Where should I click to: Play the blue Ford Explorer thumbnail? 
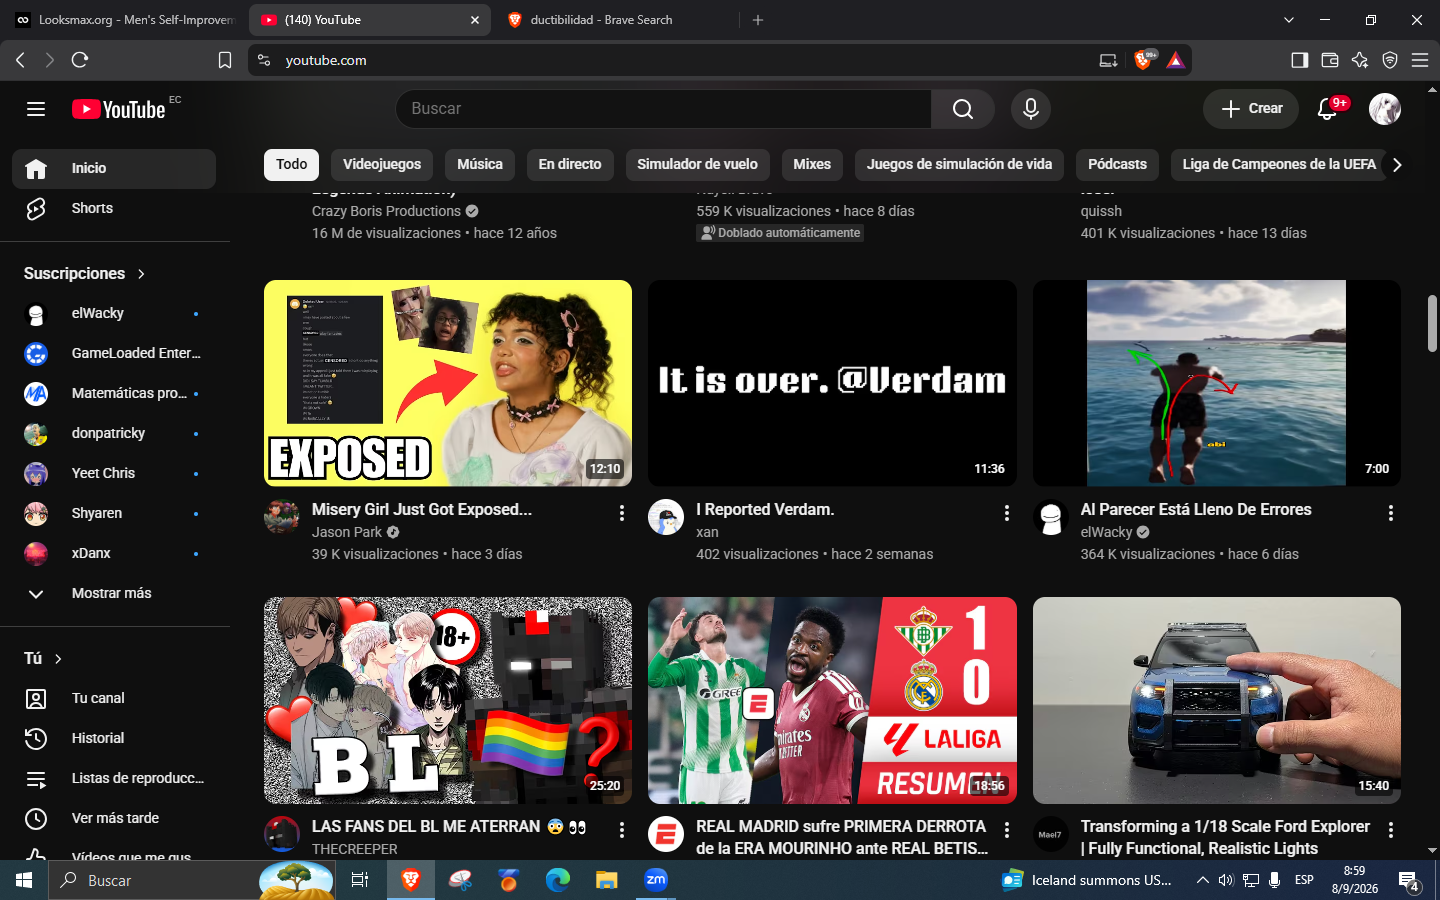click(1217, 700)
